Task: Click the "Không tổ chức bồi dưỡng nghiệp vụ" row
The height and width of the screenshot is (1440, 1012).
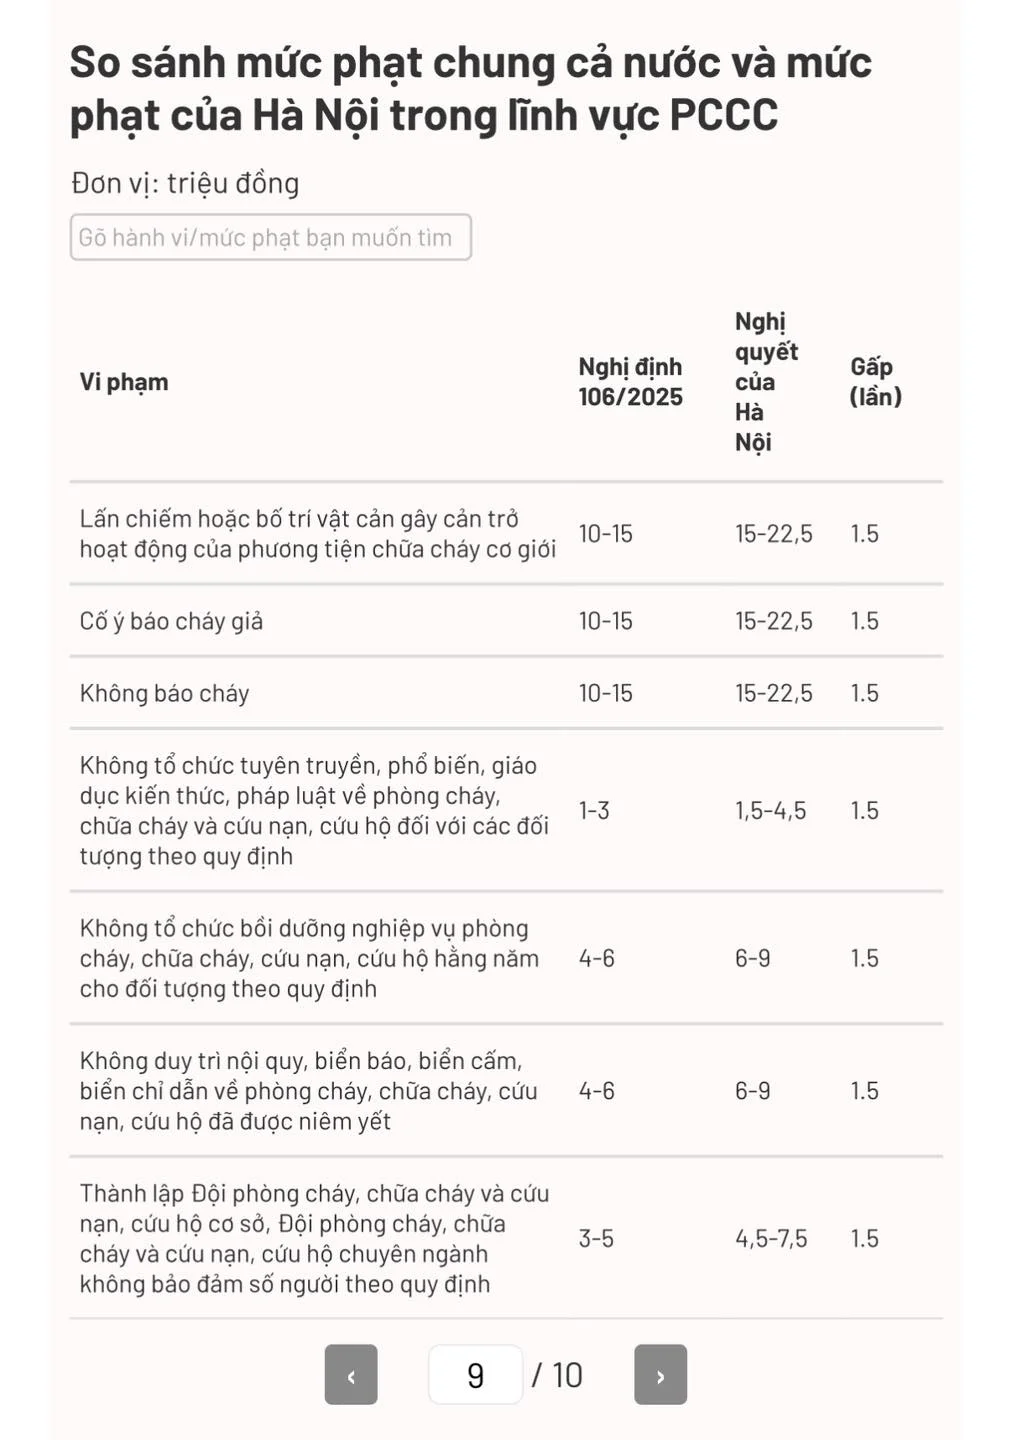Action: point(309,958)
